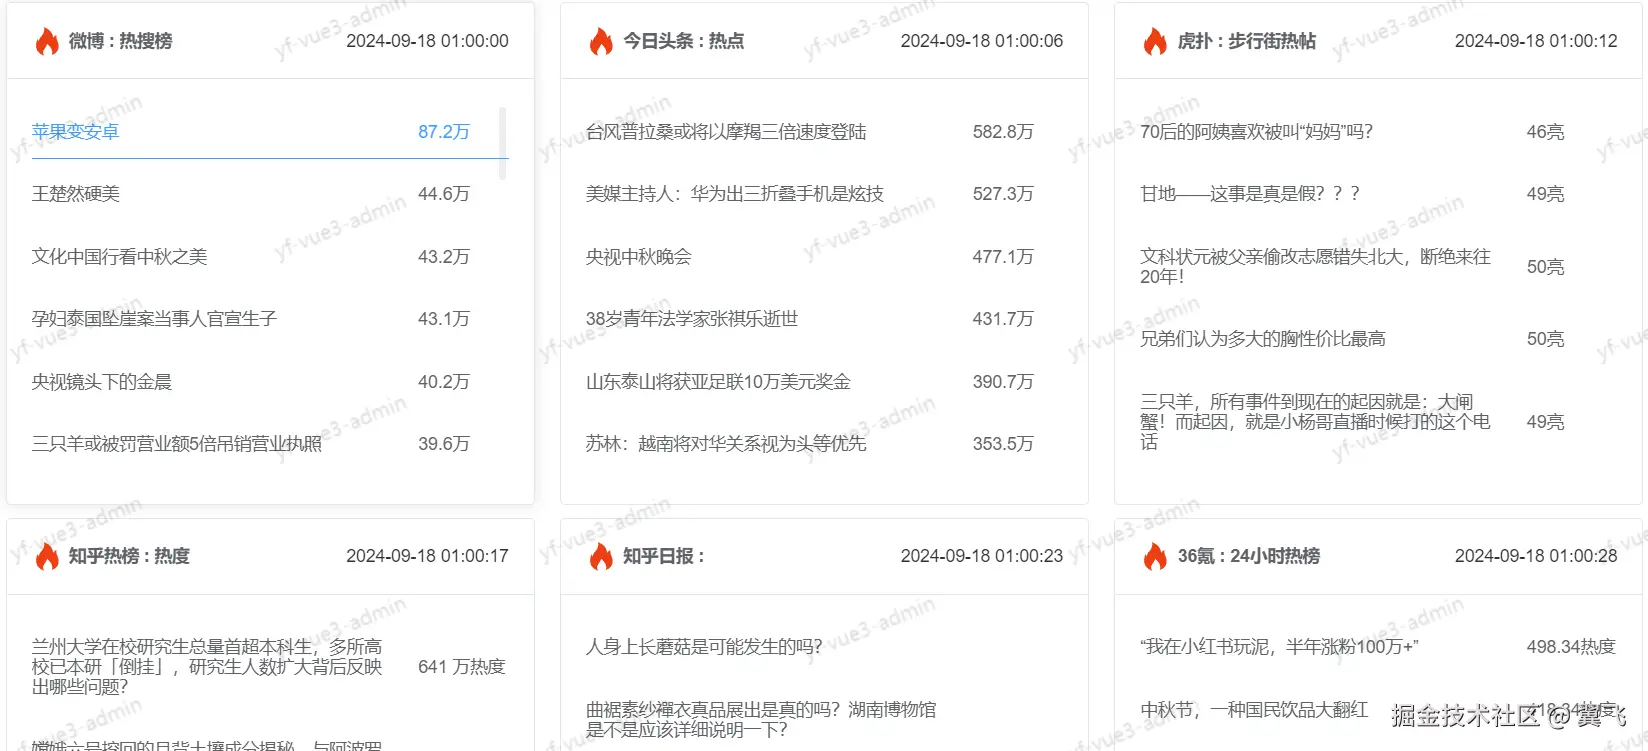Click the flame icon beside 知乎热榜:热度
Screen dimensions: 1648x751
[x=47, y=556]
